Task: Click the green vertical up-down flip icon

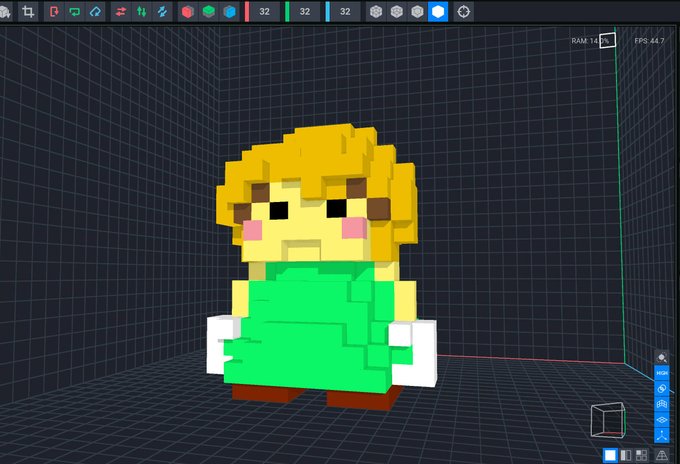Action: [141, 12]
